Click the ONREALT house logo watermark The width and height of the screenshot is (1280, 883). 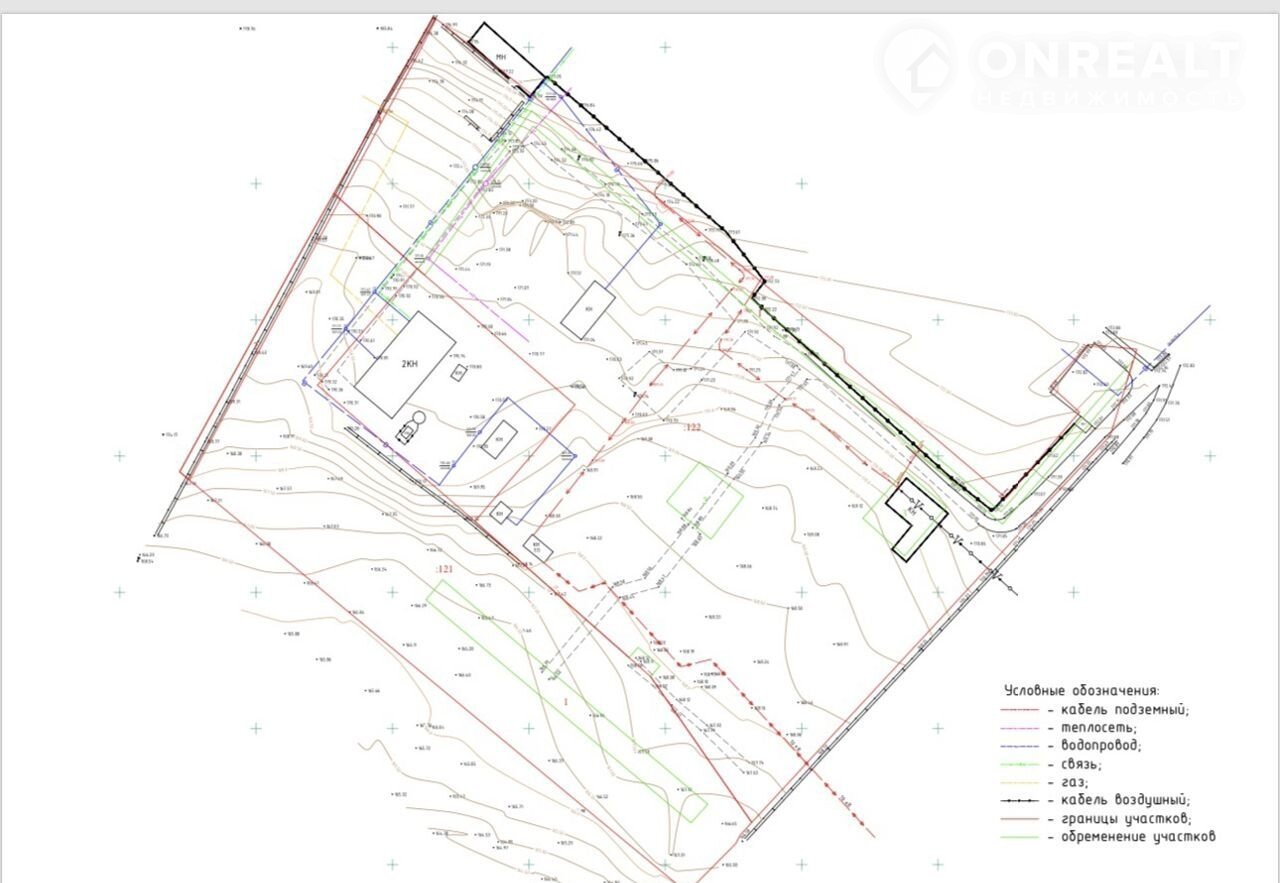pos(918,66)
